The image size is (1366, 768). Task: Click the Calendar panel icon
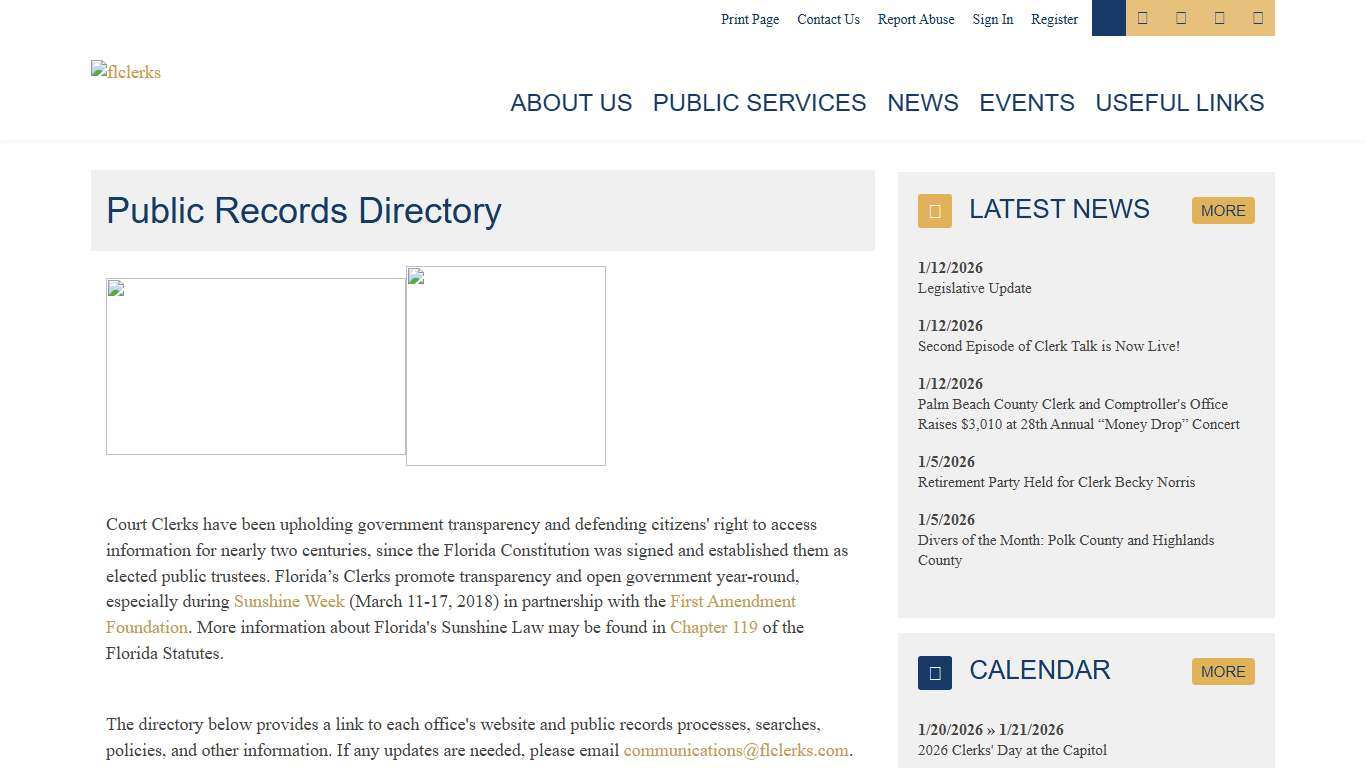tap(934, 672)
